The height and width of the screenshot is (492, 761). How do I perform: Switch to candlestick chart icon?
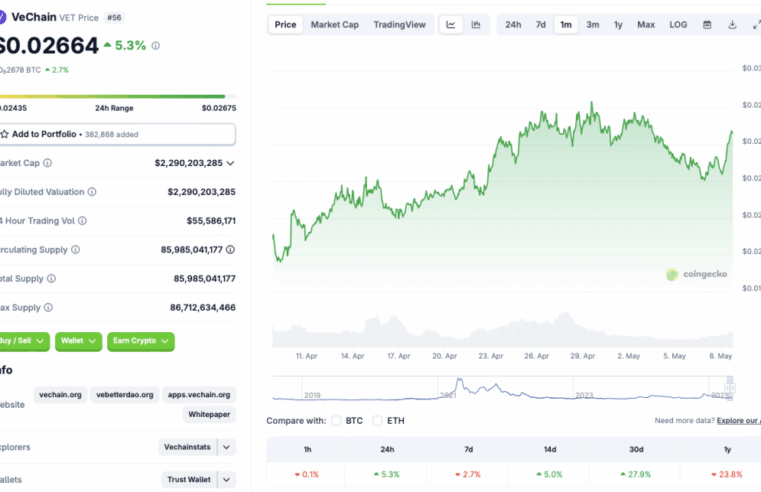476,25
